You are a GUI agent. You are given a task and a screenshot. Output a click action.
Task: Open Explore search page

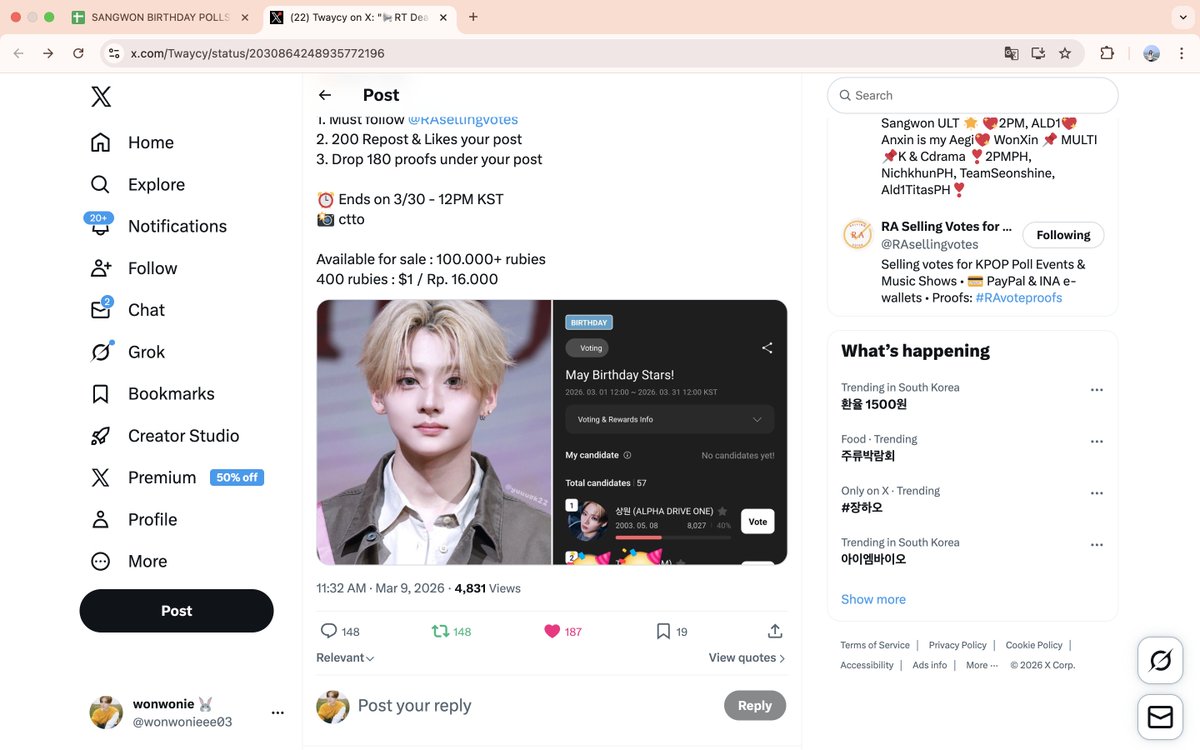[x=138, y=185]
